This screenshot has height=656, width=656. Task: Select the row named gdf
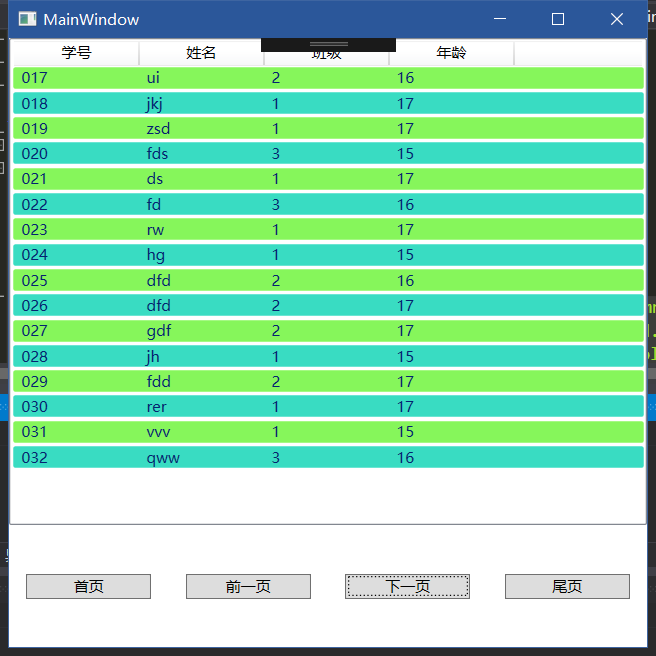pyautogui.click(x=328, y=331)
